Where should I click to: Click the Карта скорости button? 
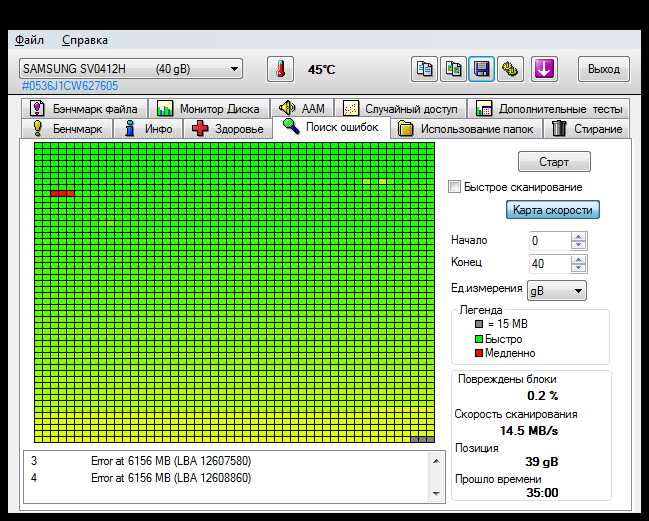553,210
